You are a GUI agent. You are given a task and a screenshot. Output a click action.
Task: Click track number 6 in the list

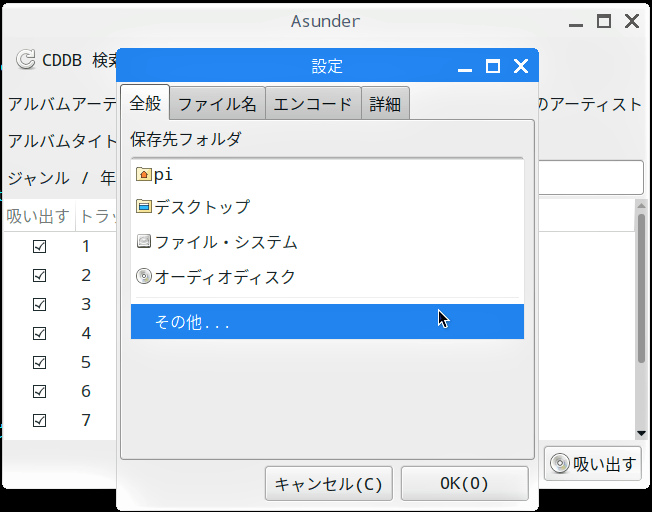click(86, 391)
